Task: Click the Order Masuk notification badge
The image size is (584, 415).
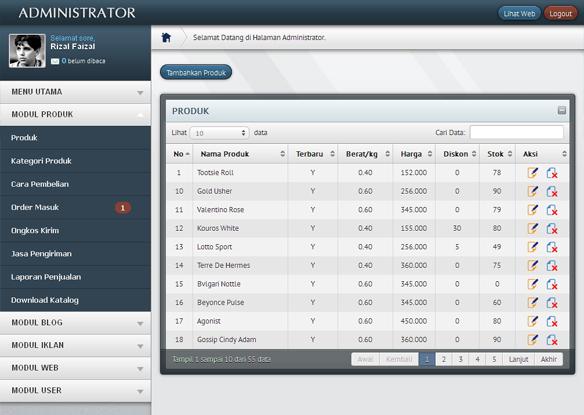Action: (123, 208)
